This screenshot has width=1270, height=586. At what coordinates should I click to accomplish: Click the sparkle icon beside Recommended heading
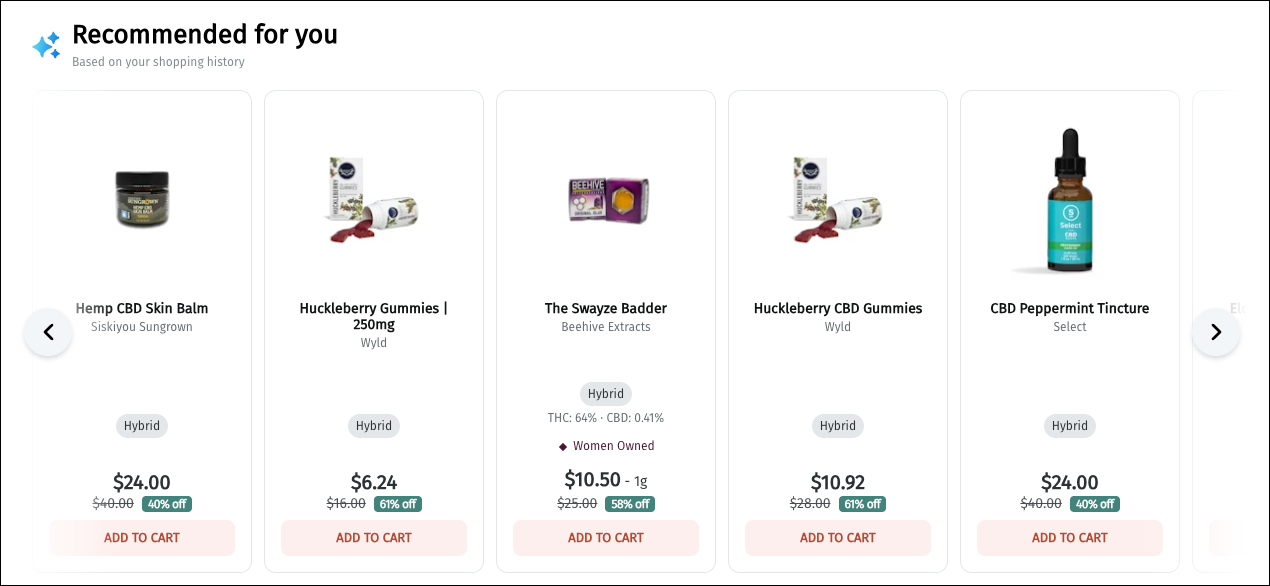(x=46, y=45)
